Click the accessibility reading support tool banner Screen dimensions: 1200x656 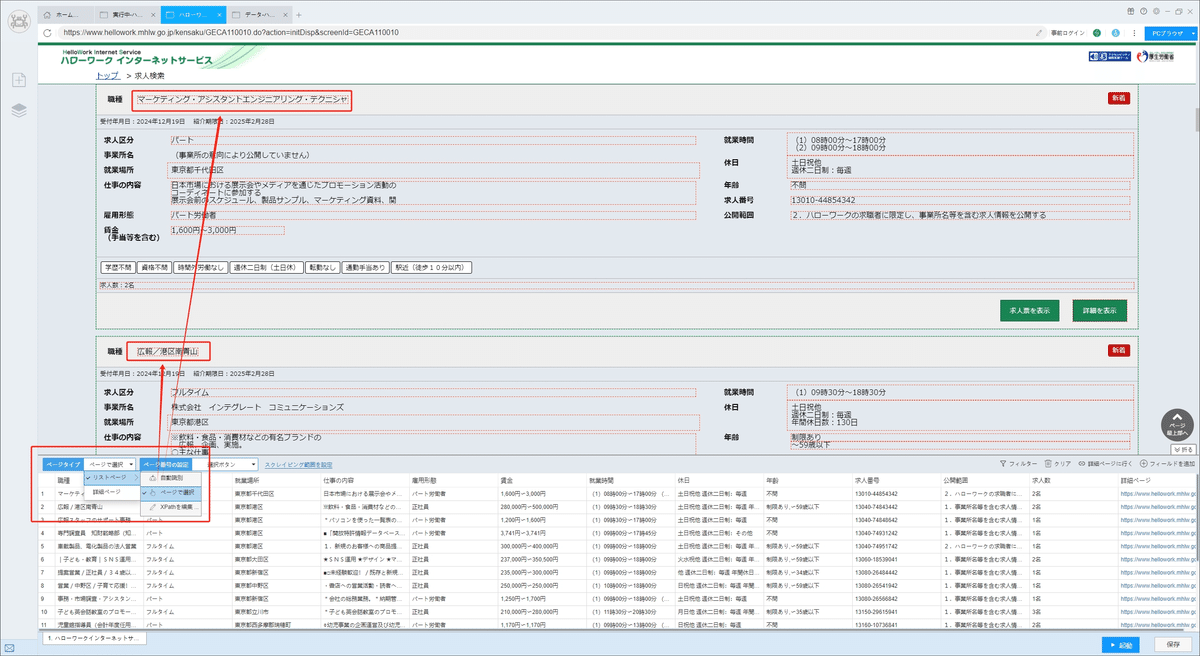pyautogui.click(x=1110, y=57)
